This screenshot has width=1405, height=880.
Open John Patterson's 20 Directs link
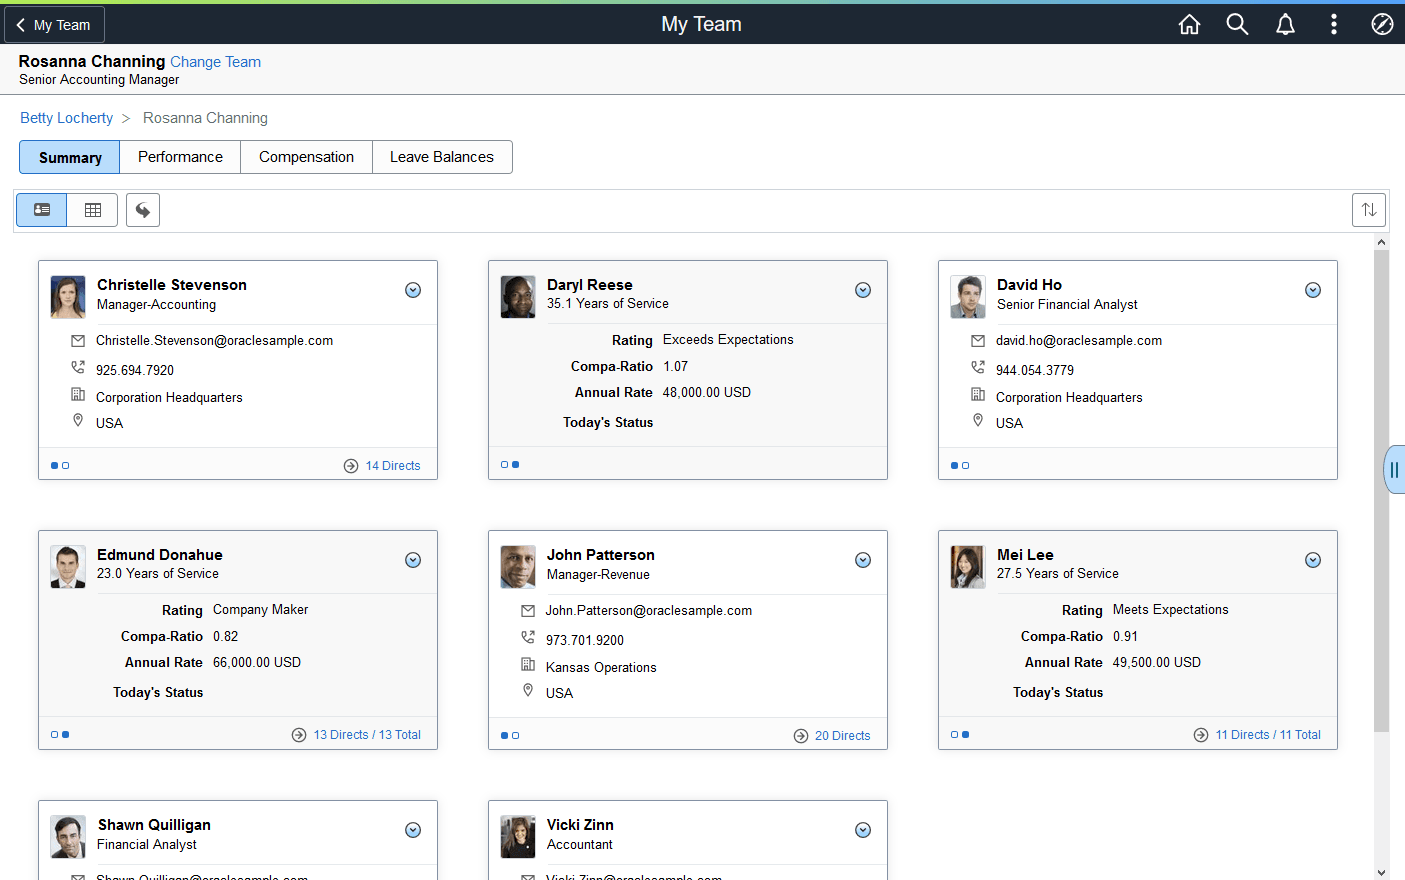[x=843, y=736]
